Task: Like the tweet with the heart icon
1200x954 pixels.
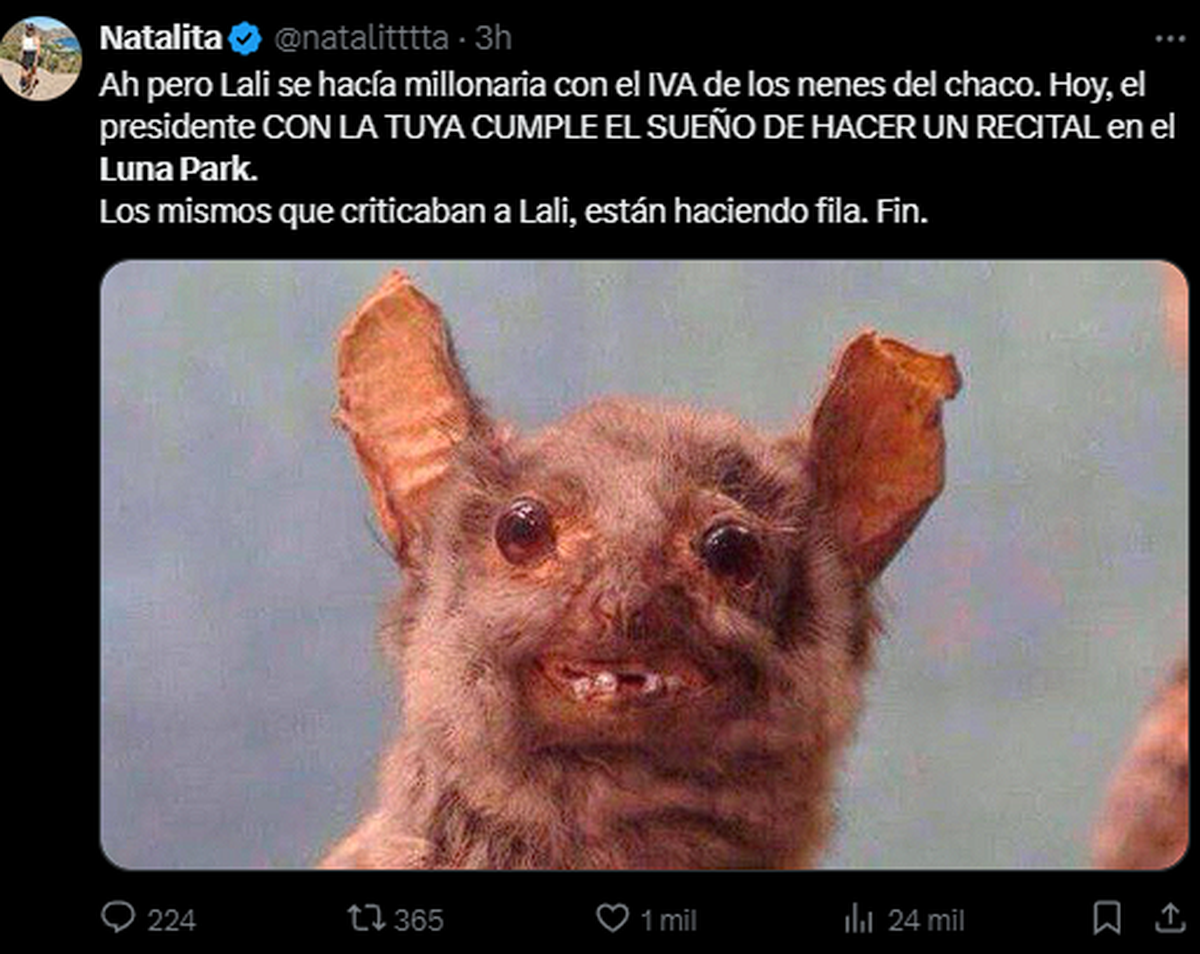Action: (612, 918)
